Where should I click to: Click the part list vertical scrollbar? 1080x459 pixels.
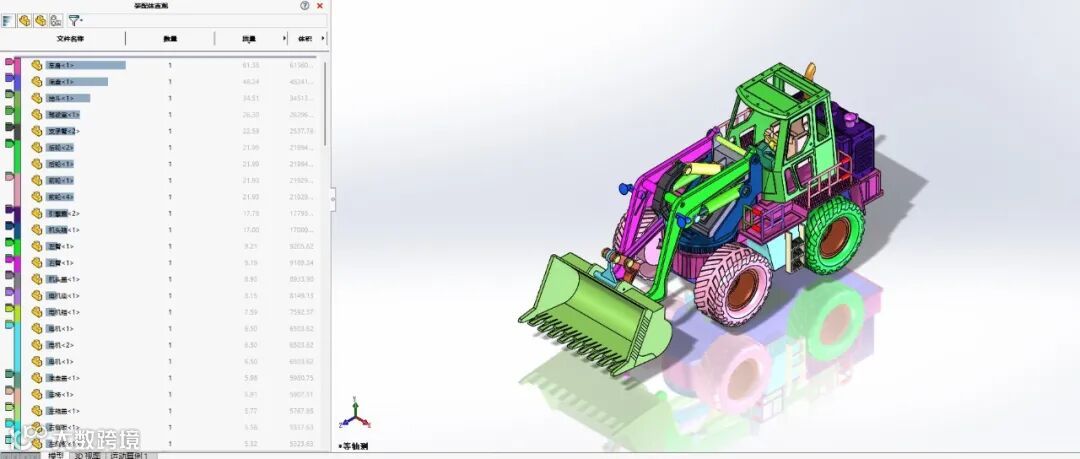click(x=325, y=103)
